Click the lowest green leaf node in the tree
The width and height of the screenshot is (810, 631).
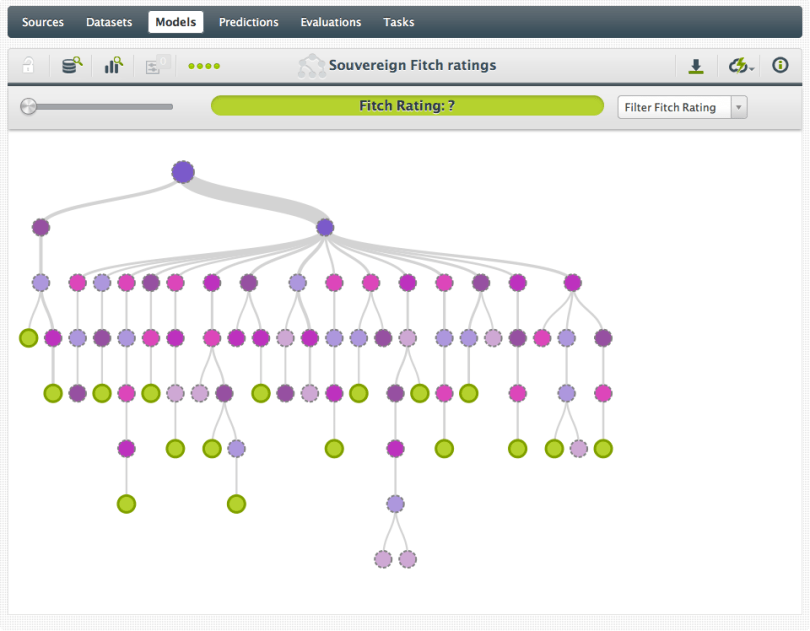[x=126, y=504]
